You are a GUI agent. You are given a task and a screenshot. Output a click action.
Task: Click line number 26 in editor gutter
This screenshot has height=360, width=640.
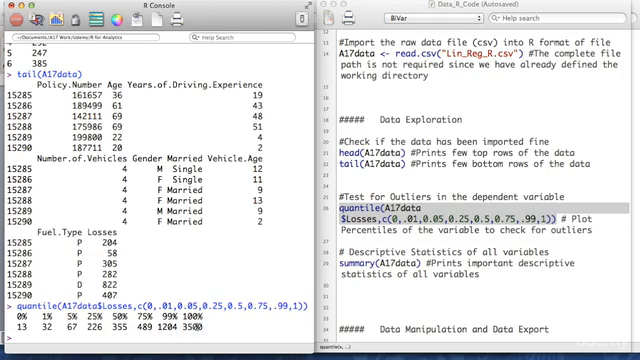[326, 209]
